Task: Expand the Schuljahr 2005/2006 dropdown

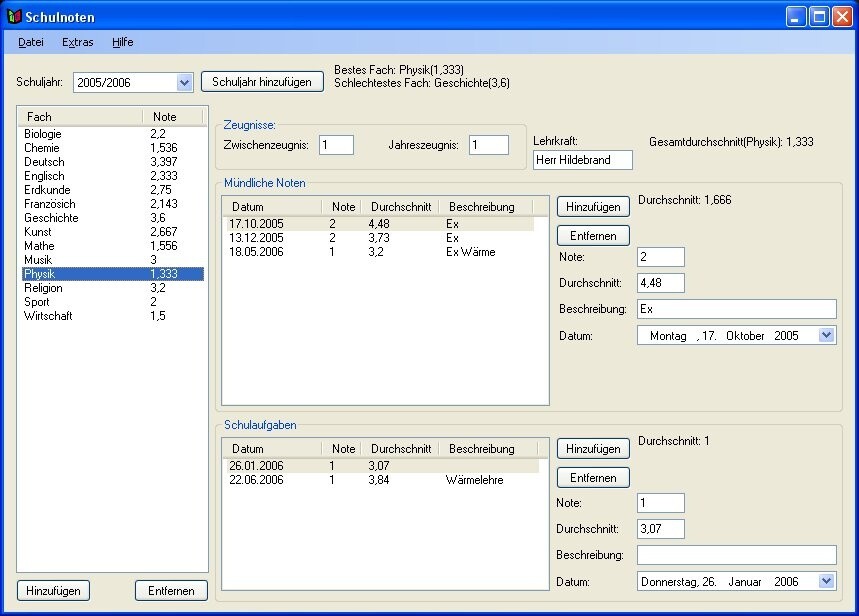Action: click(184, 83)
